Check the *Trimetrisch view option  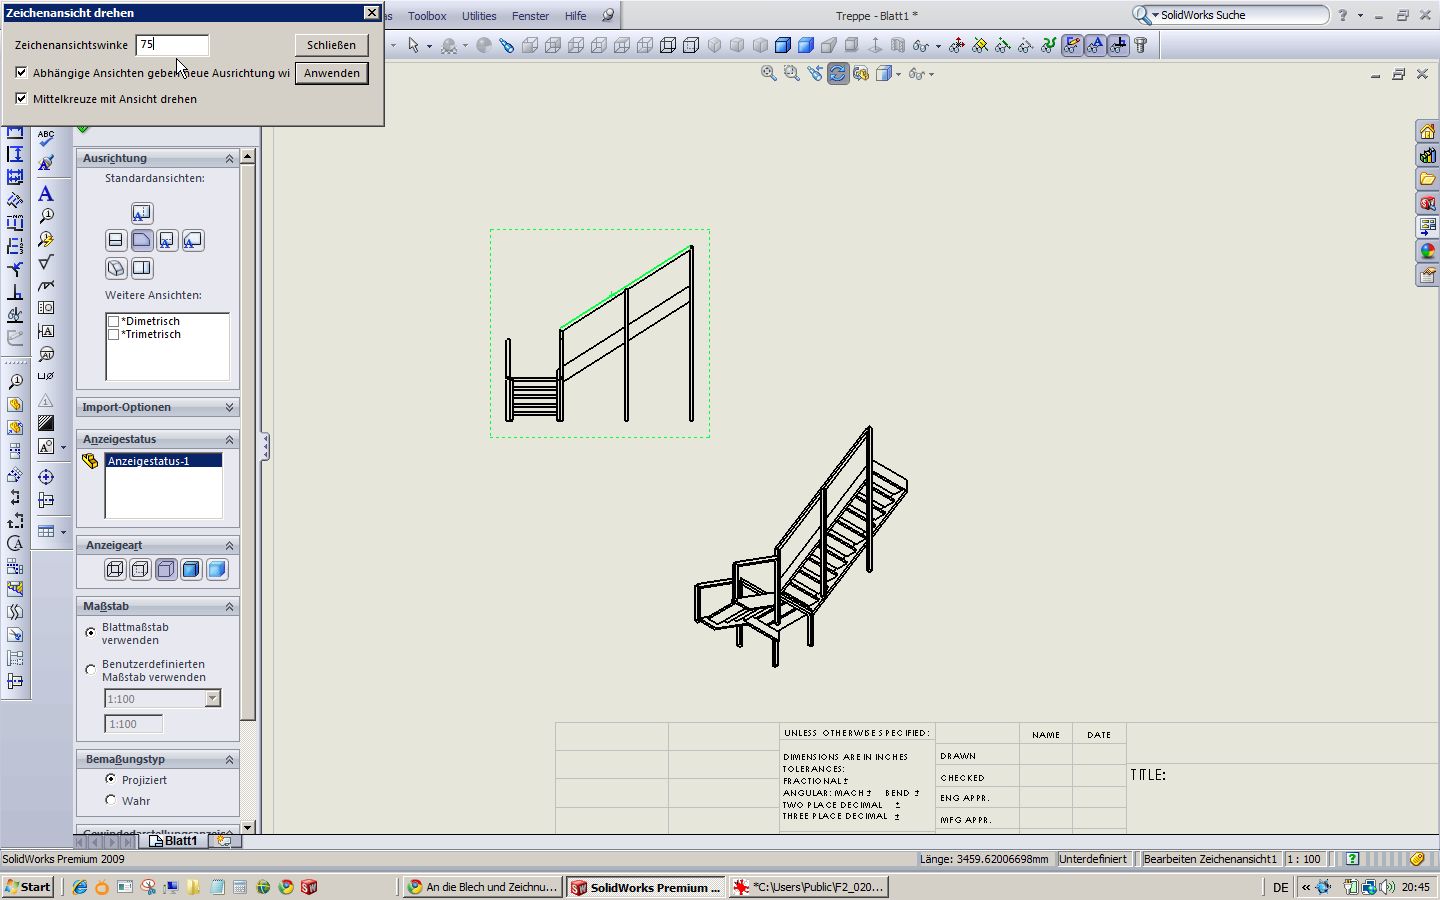click(114, 335)
